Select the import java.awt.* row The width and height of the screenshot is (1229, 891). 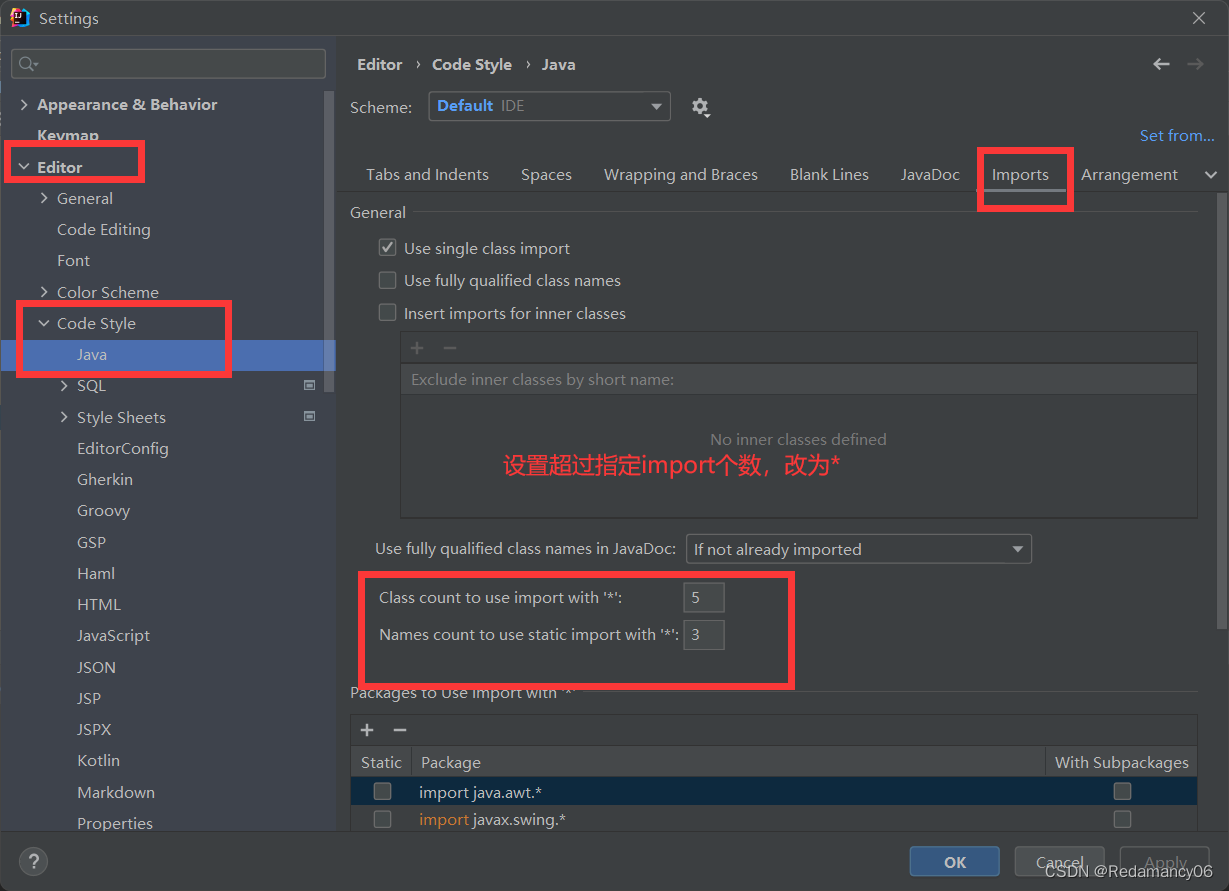click(774, 792)
